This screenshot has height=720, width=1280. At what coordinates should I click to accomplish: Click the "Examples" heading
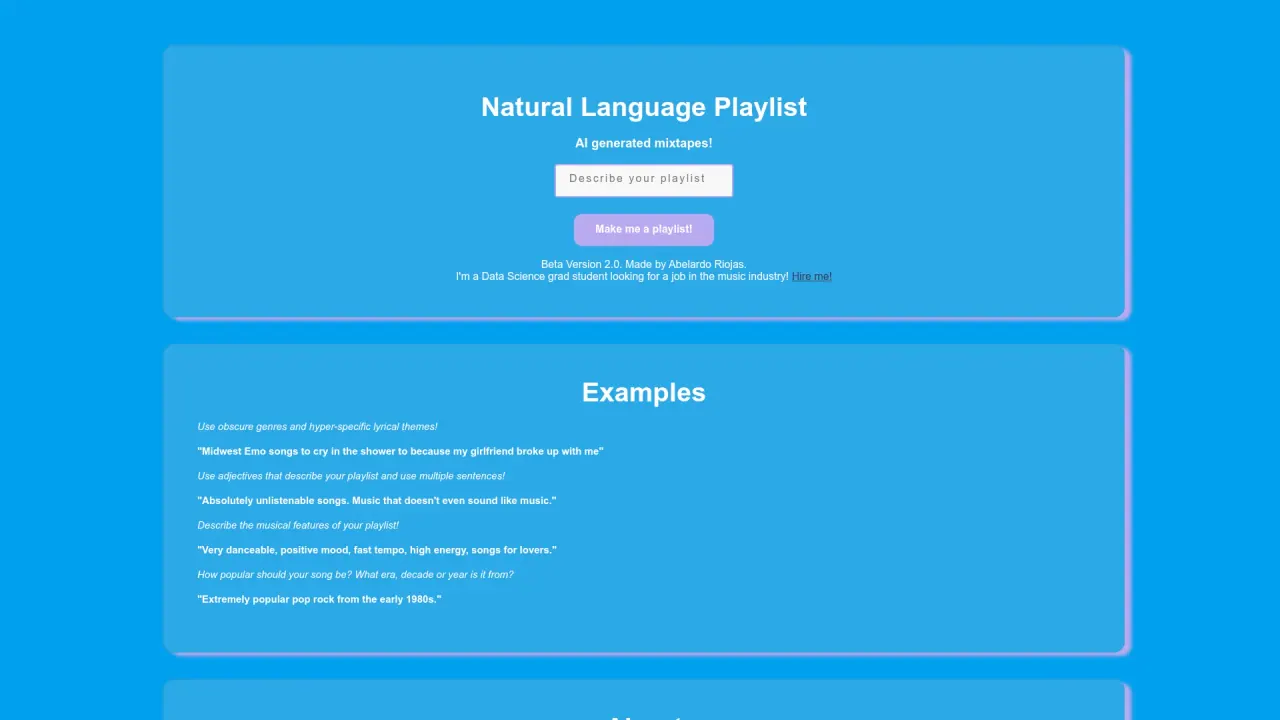click(644, 393)
